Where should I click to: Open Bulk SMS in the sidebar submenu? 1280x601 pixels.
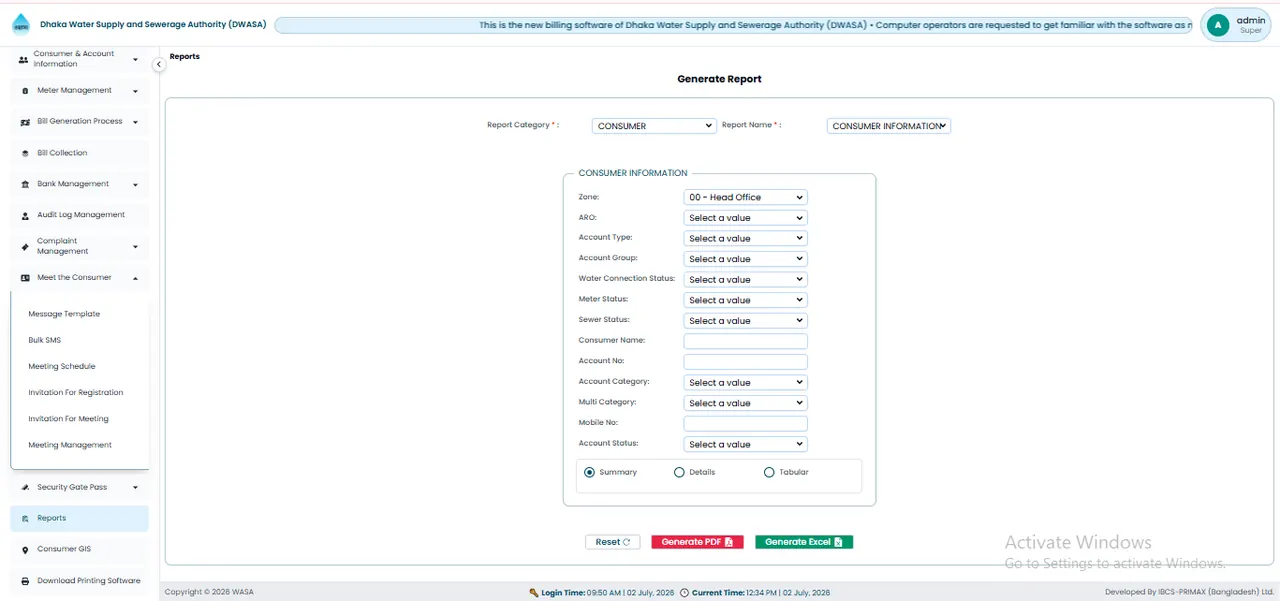45,340
